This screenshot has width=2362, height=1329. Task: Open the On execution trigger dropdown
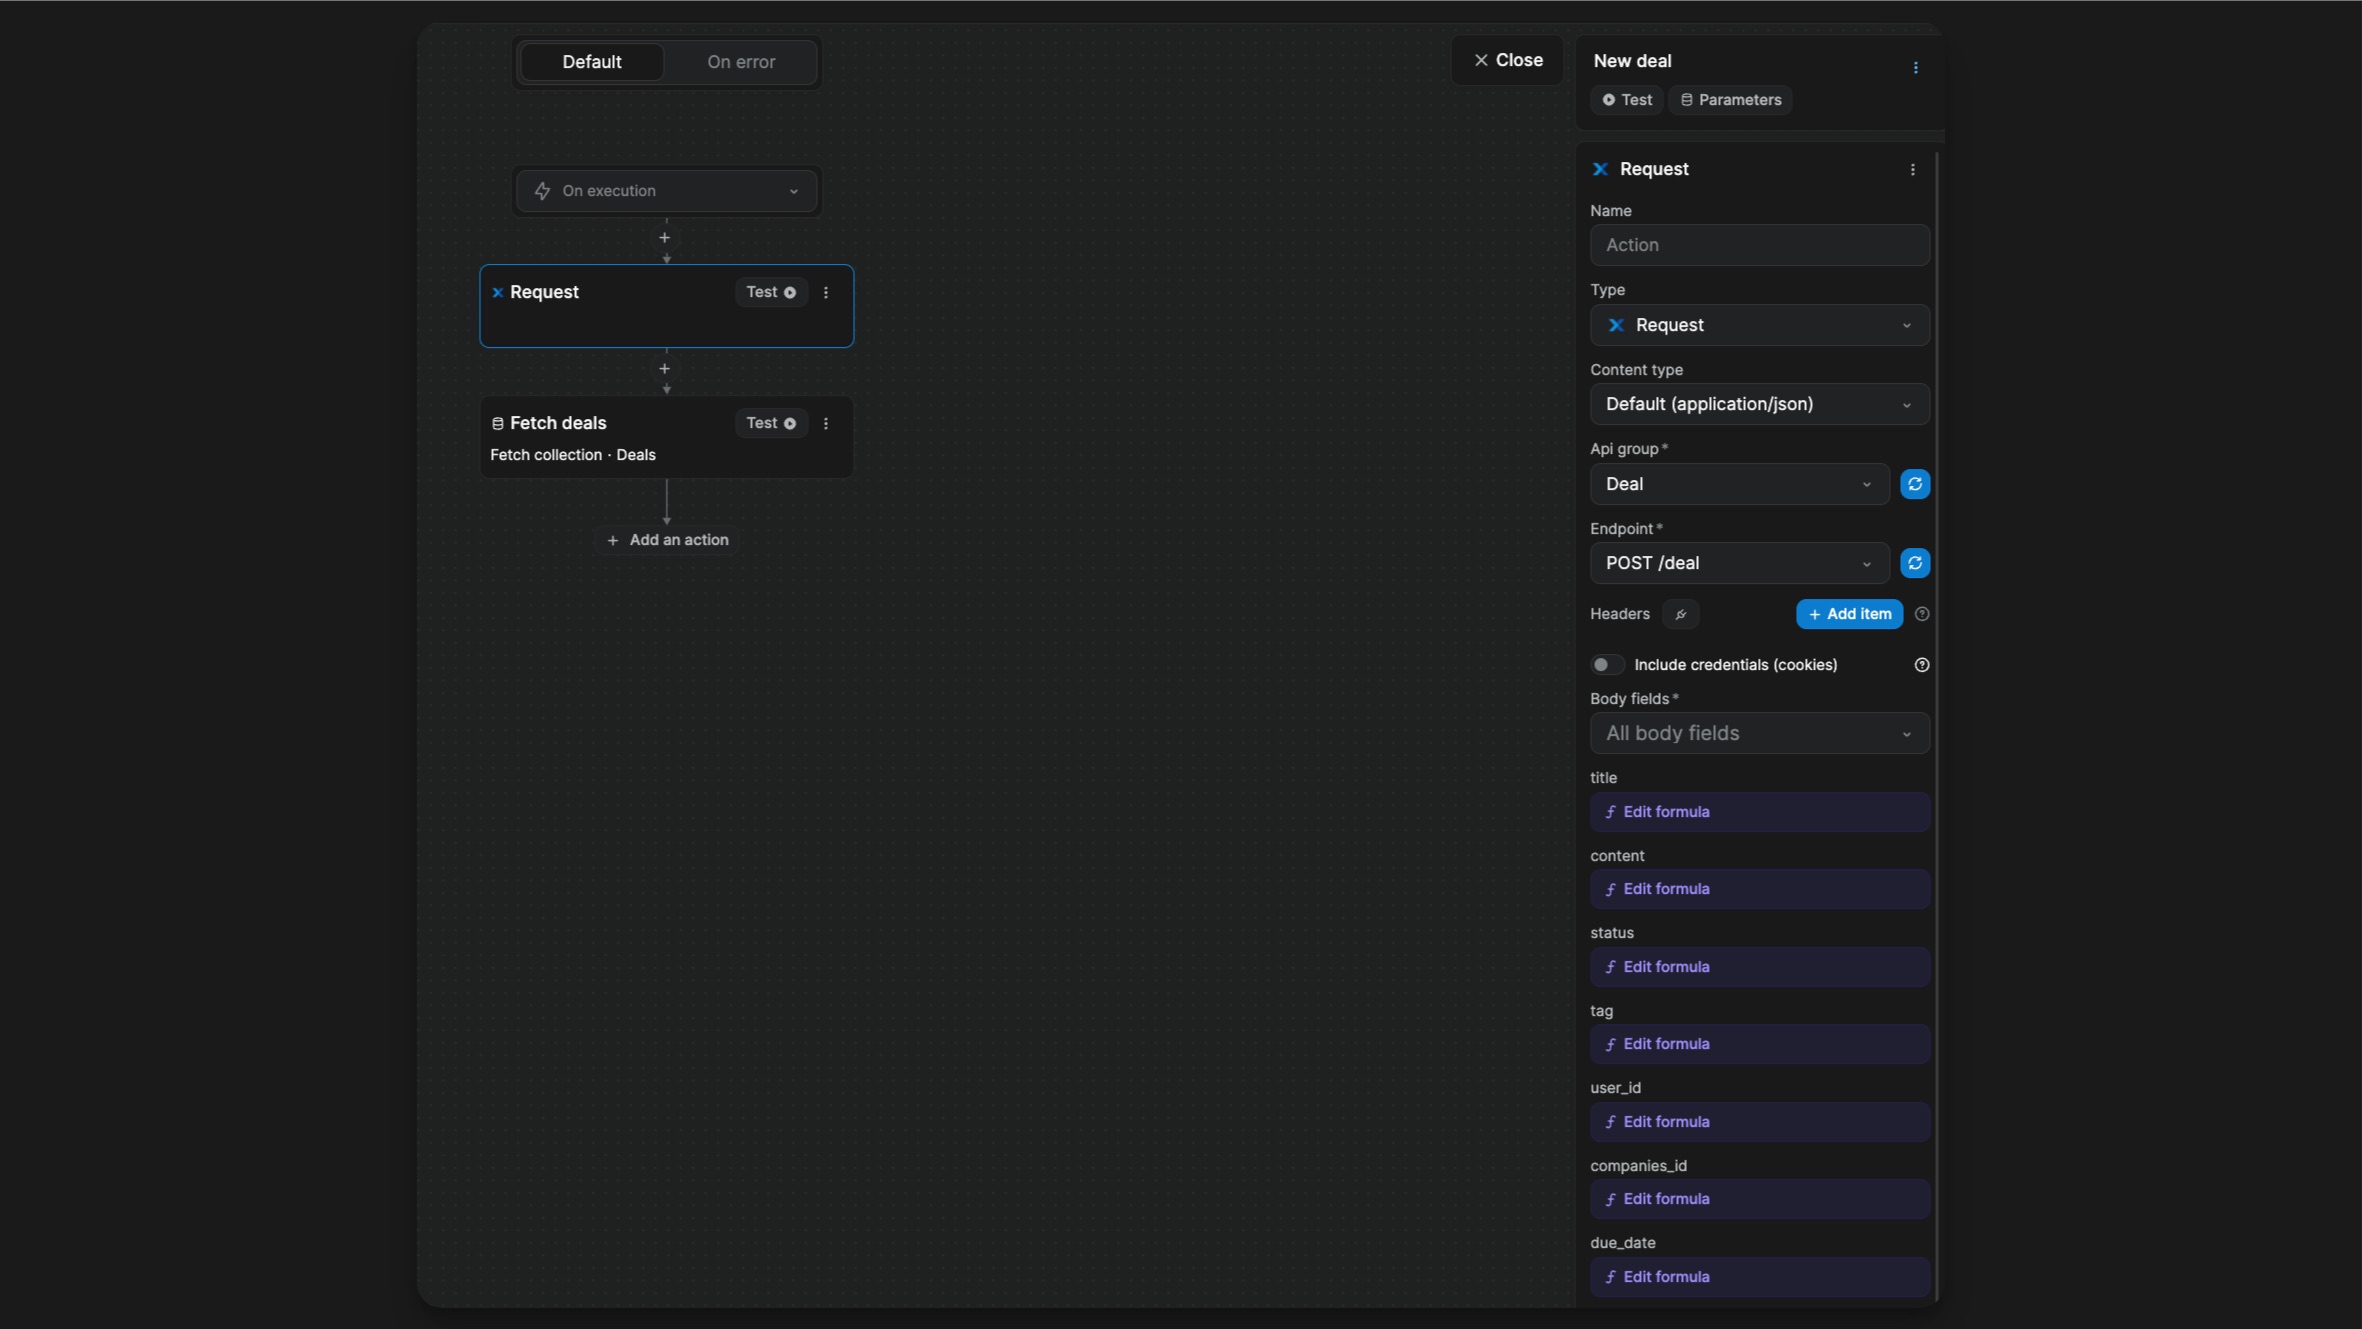coord(666,190)
